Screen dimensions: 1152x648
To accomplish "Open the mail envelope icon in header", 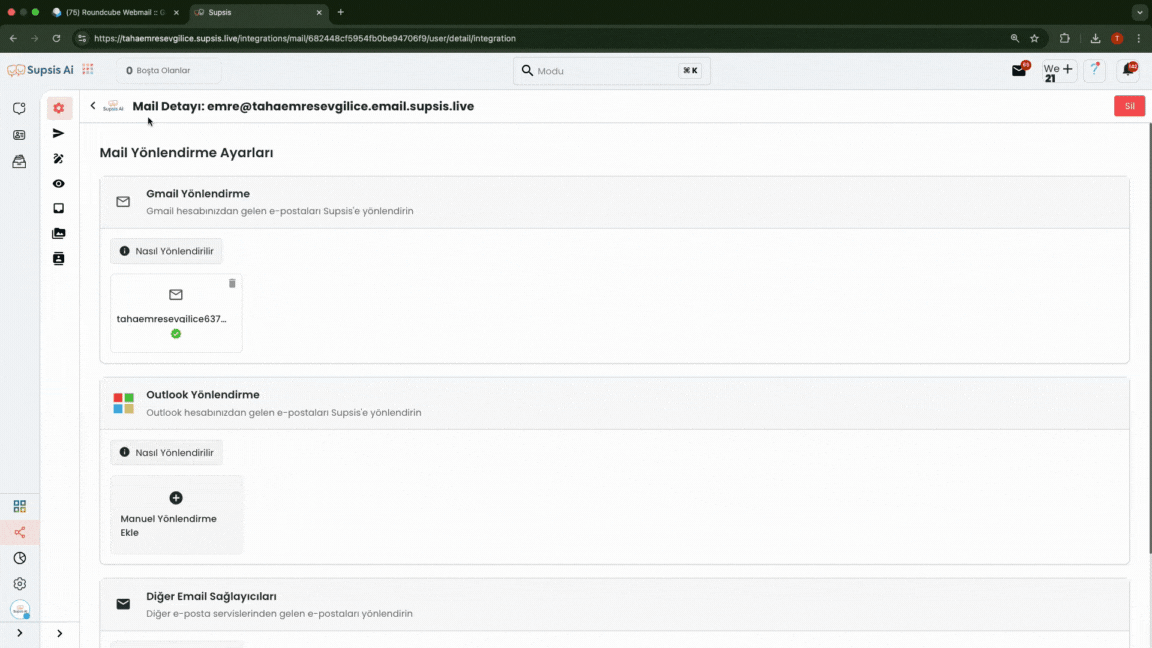I will pyautogui.click(x=1019, y=70).
